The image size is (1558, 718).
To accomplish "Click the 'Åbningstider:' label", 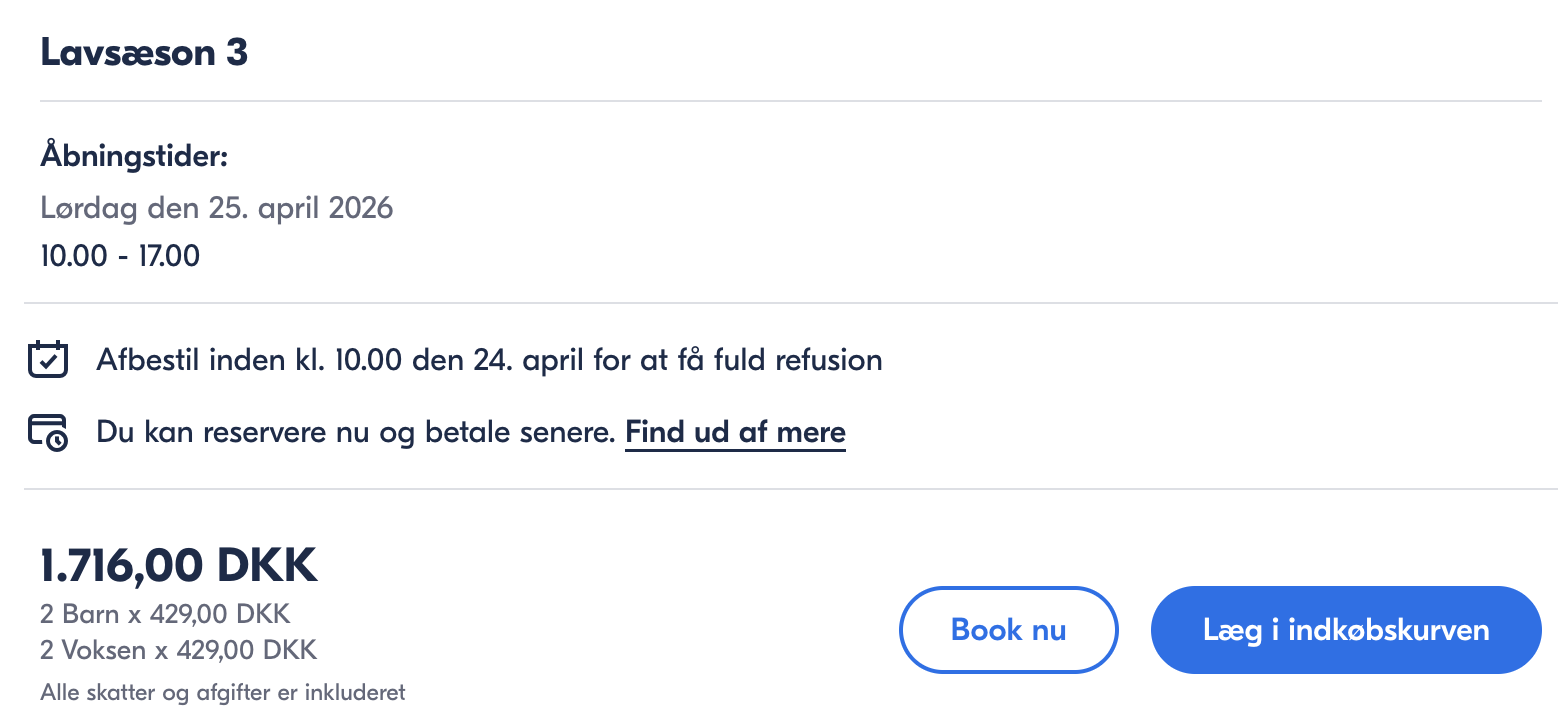I will [x=134, y=156].
